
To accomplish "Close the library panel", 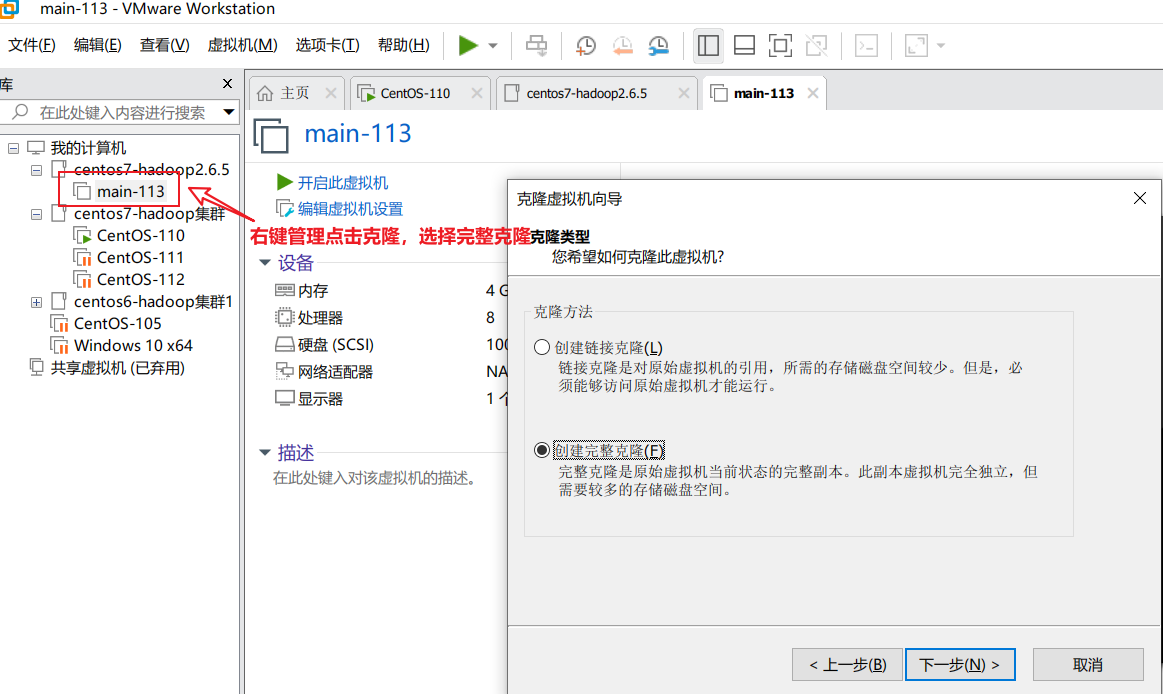I will [228, 84].
